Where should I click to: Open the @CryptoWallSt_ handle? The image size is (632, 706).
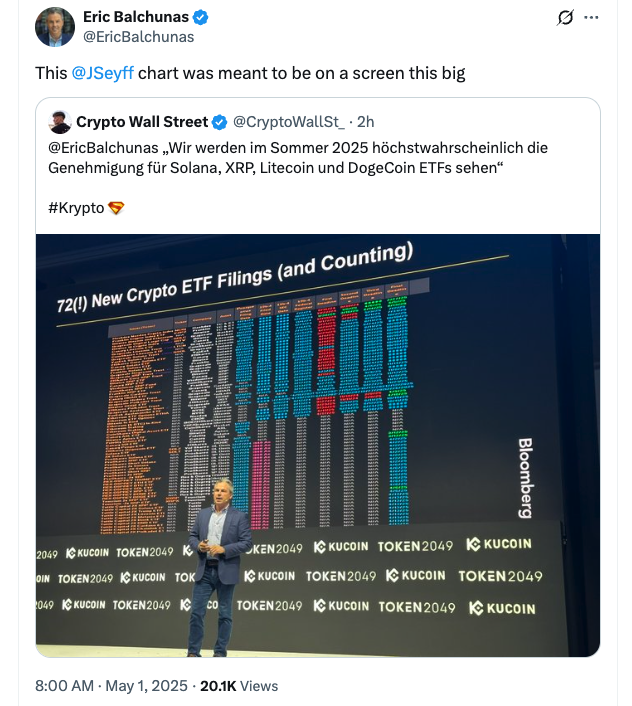(x=288, y=122)
